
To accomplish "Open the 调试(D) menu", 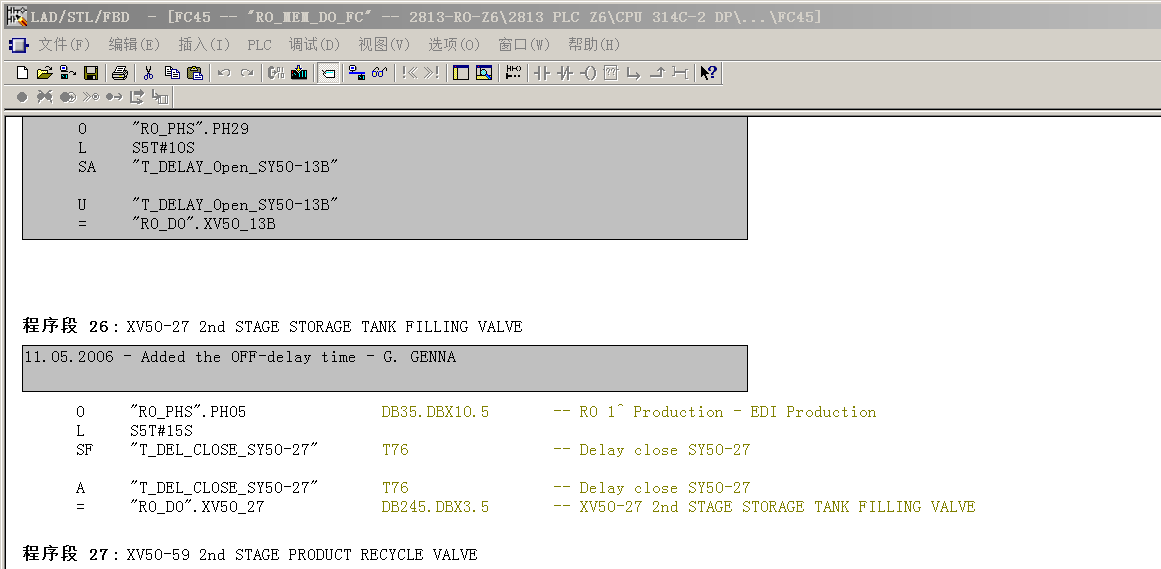I will [314, 45].
